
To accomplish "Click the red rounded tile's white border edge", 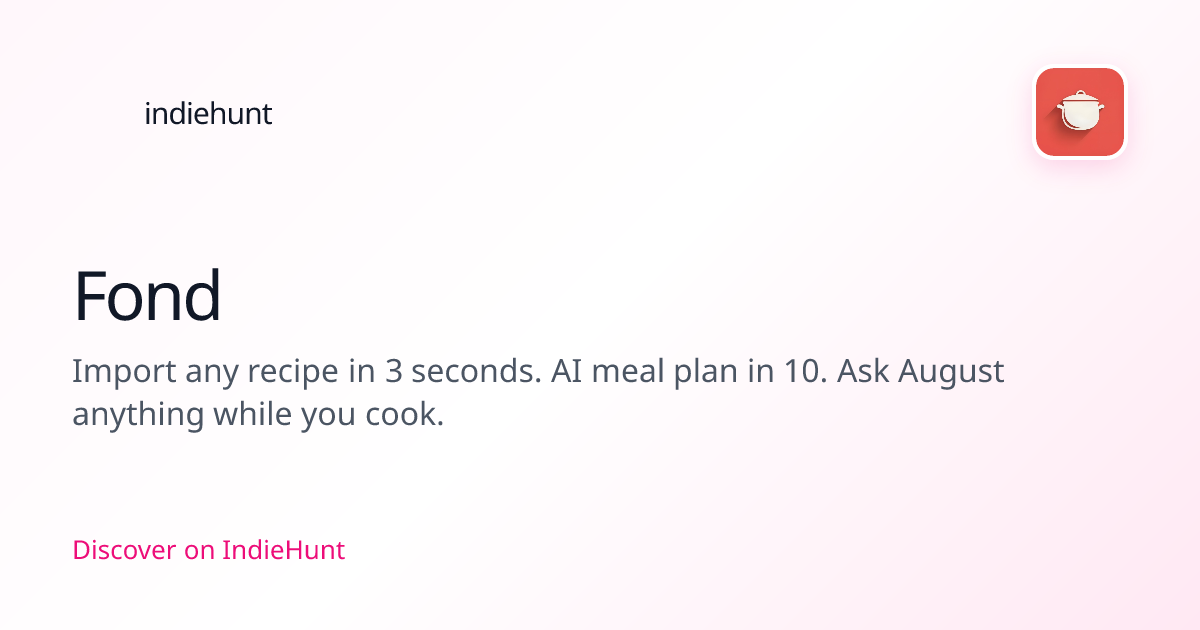I will pos(1080,67).
